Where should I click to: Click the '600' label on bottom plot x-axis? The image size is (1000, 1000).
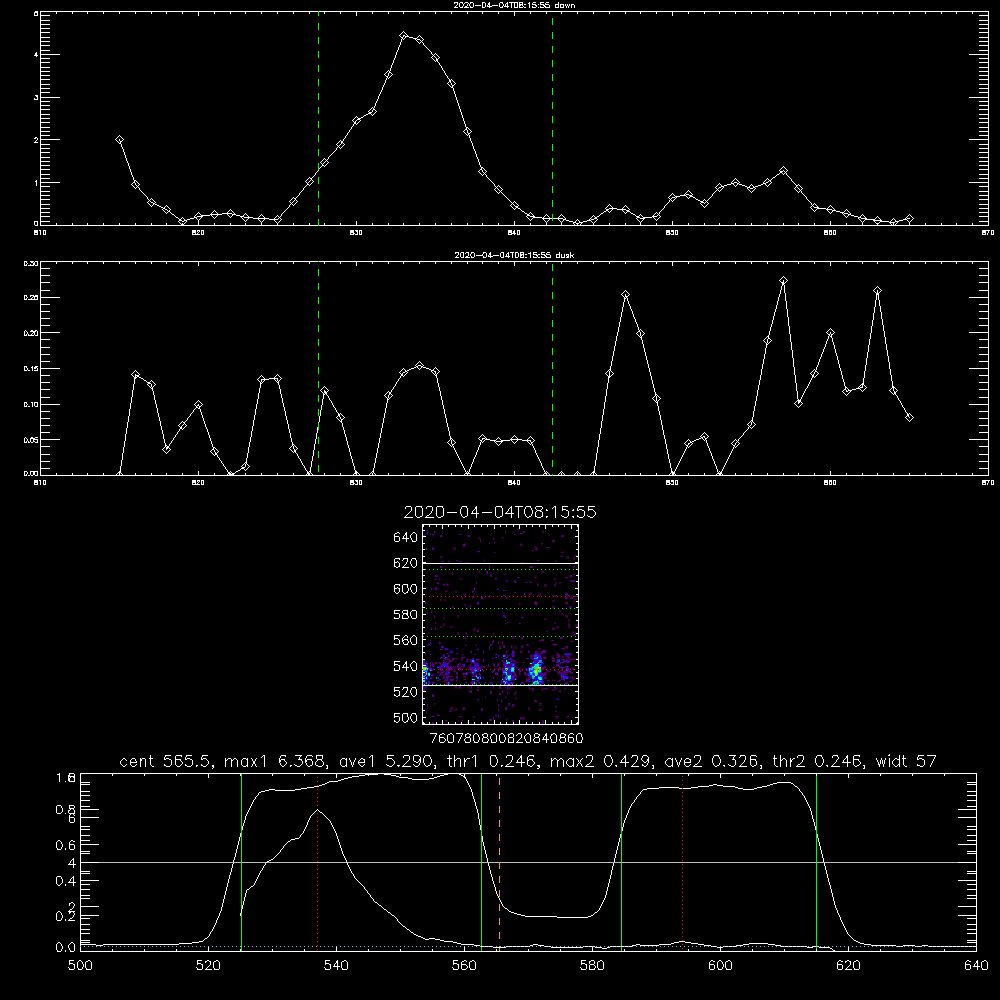tap(720, 966)
